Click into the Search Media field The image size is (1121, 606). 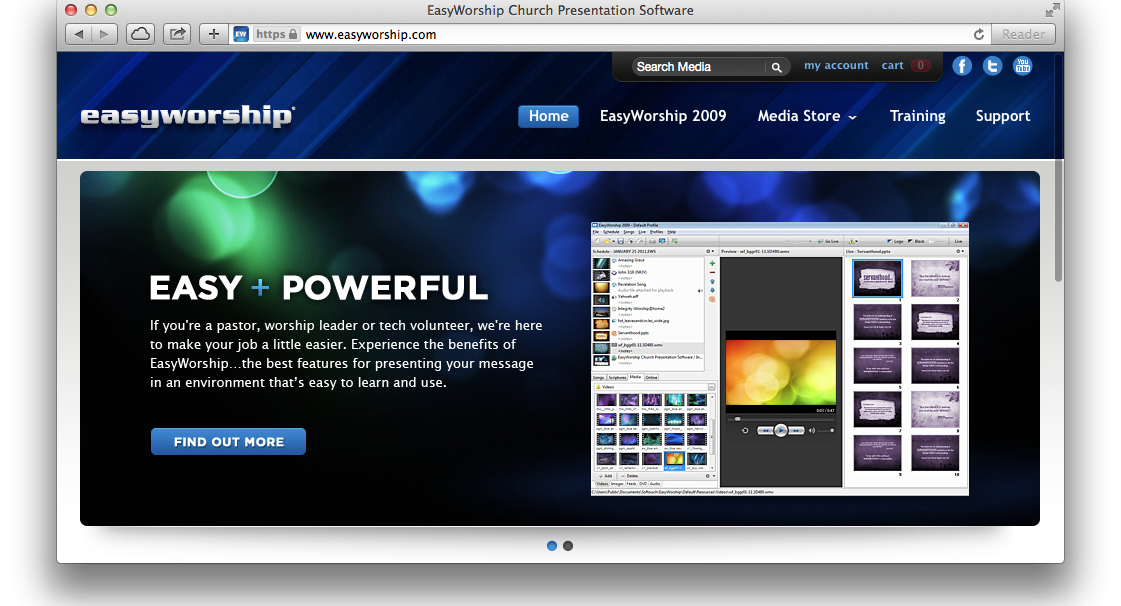pos(699,67)
